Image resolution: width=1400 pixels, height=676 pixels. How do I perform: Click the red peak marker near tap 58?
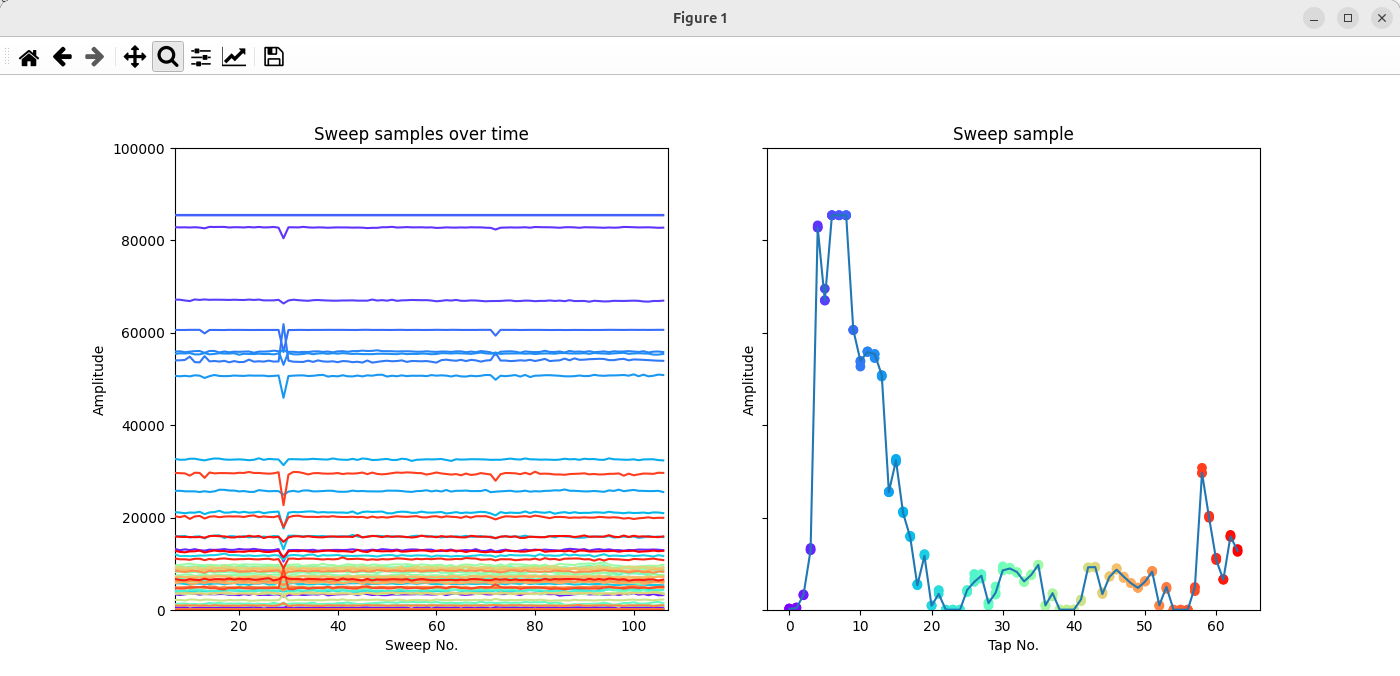(1202, 469)
